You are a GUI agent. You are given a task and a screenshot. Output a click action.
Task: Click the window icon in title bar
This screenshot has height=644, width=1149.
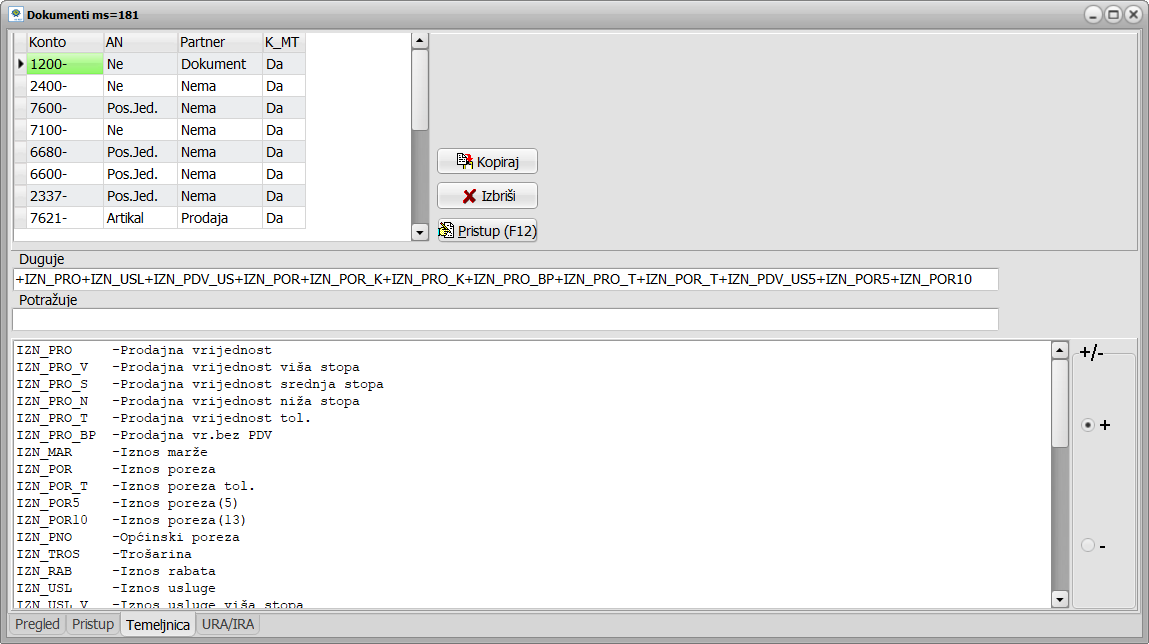click(x=15, y=15)
